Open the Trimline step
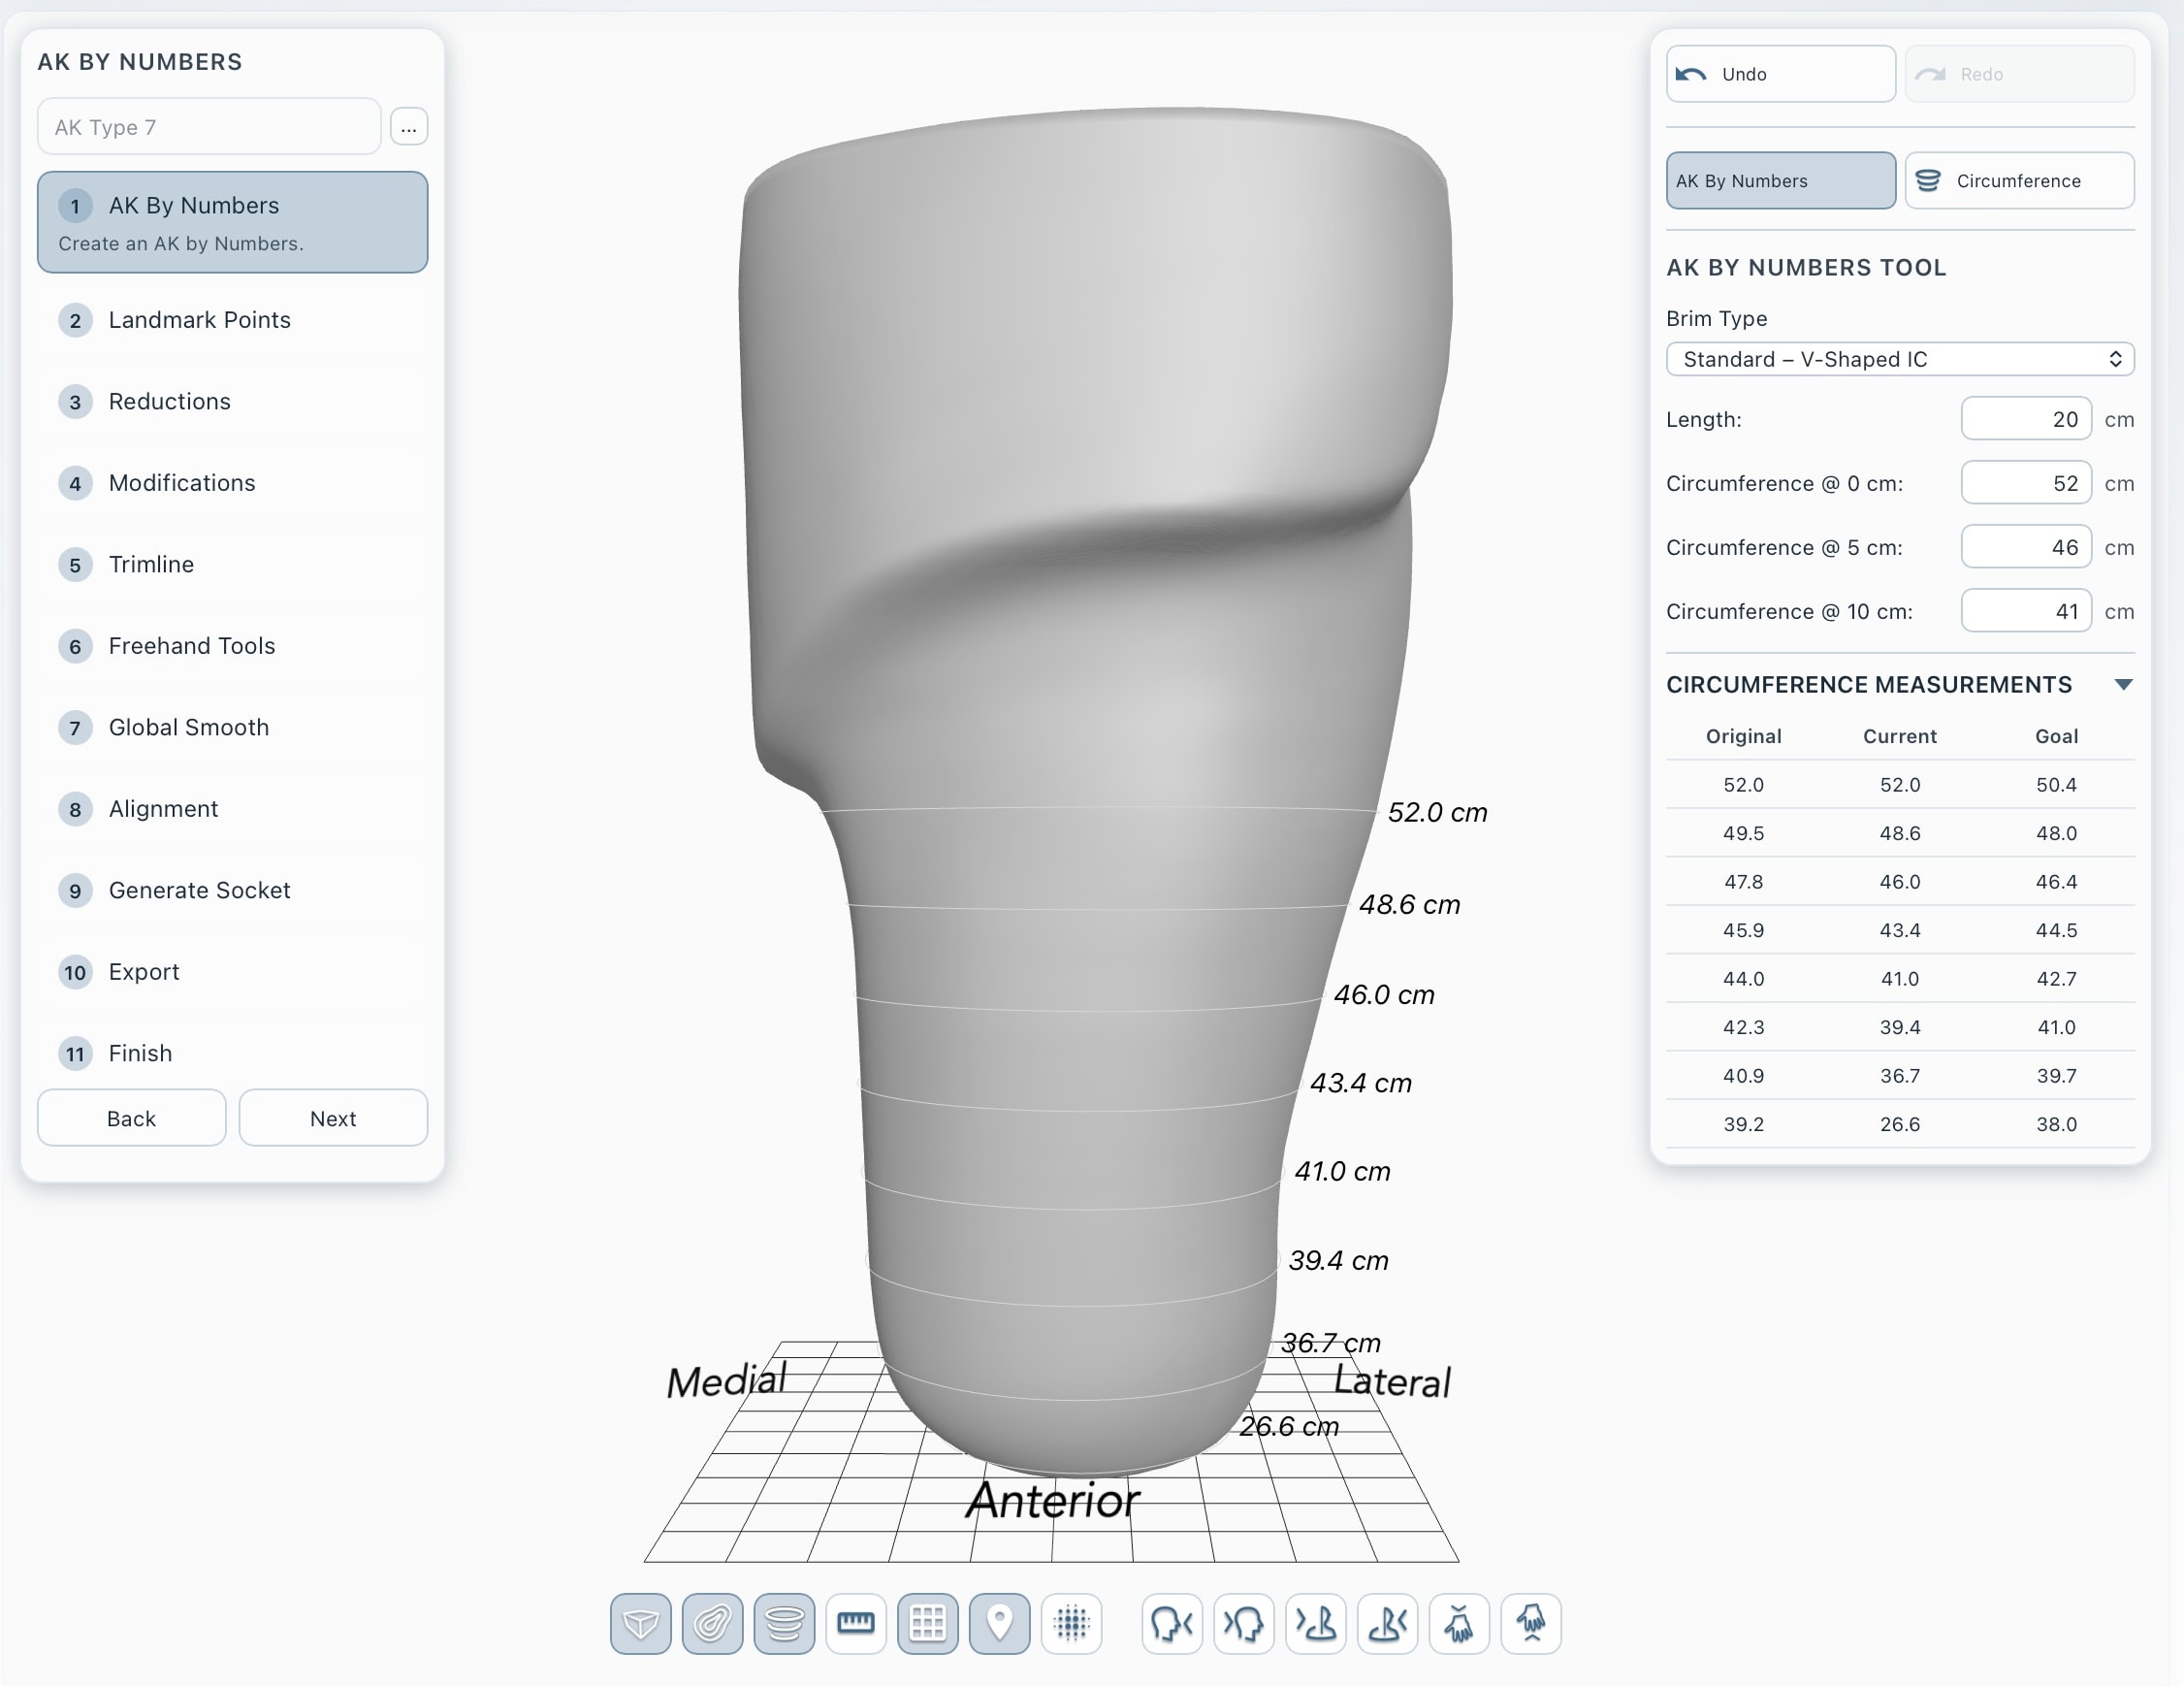The height and width of the screenshot is (1686, 2184). [232, 565]
